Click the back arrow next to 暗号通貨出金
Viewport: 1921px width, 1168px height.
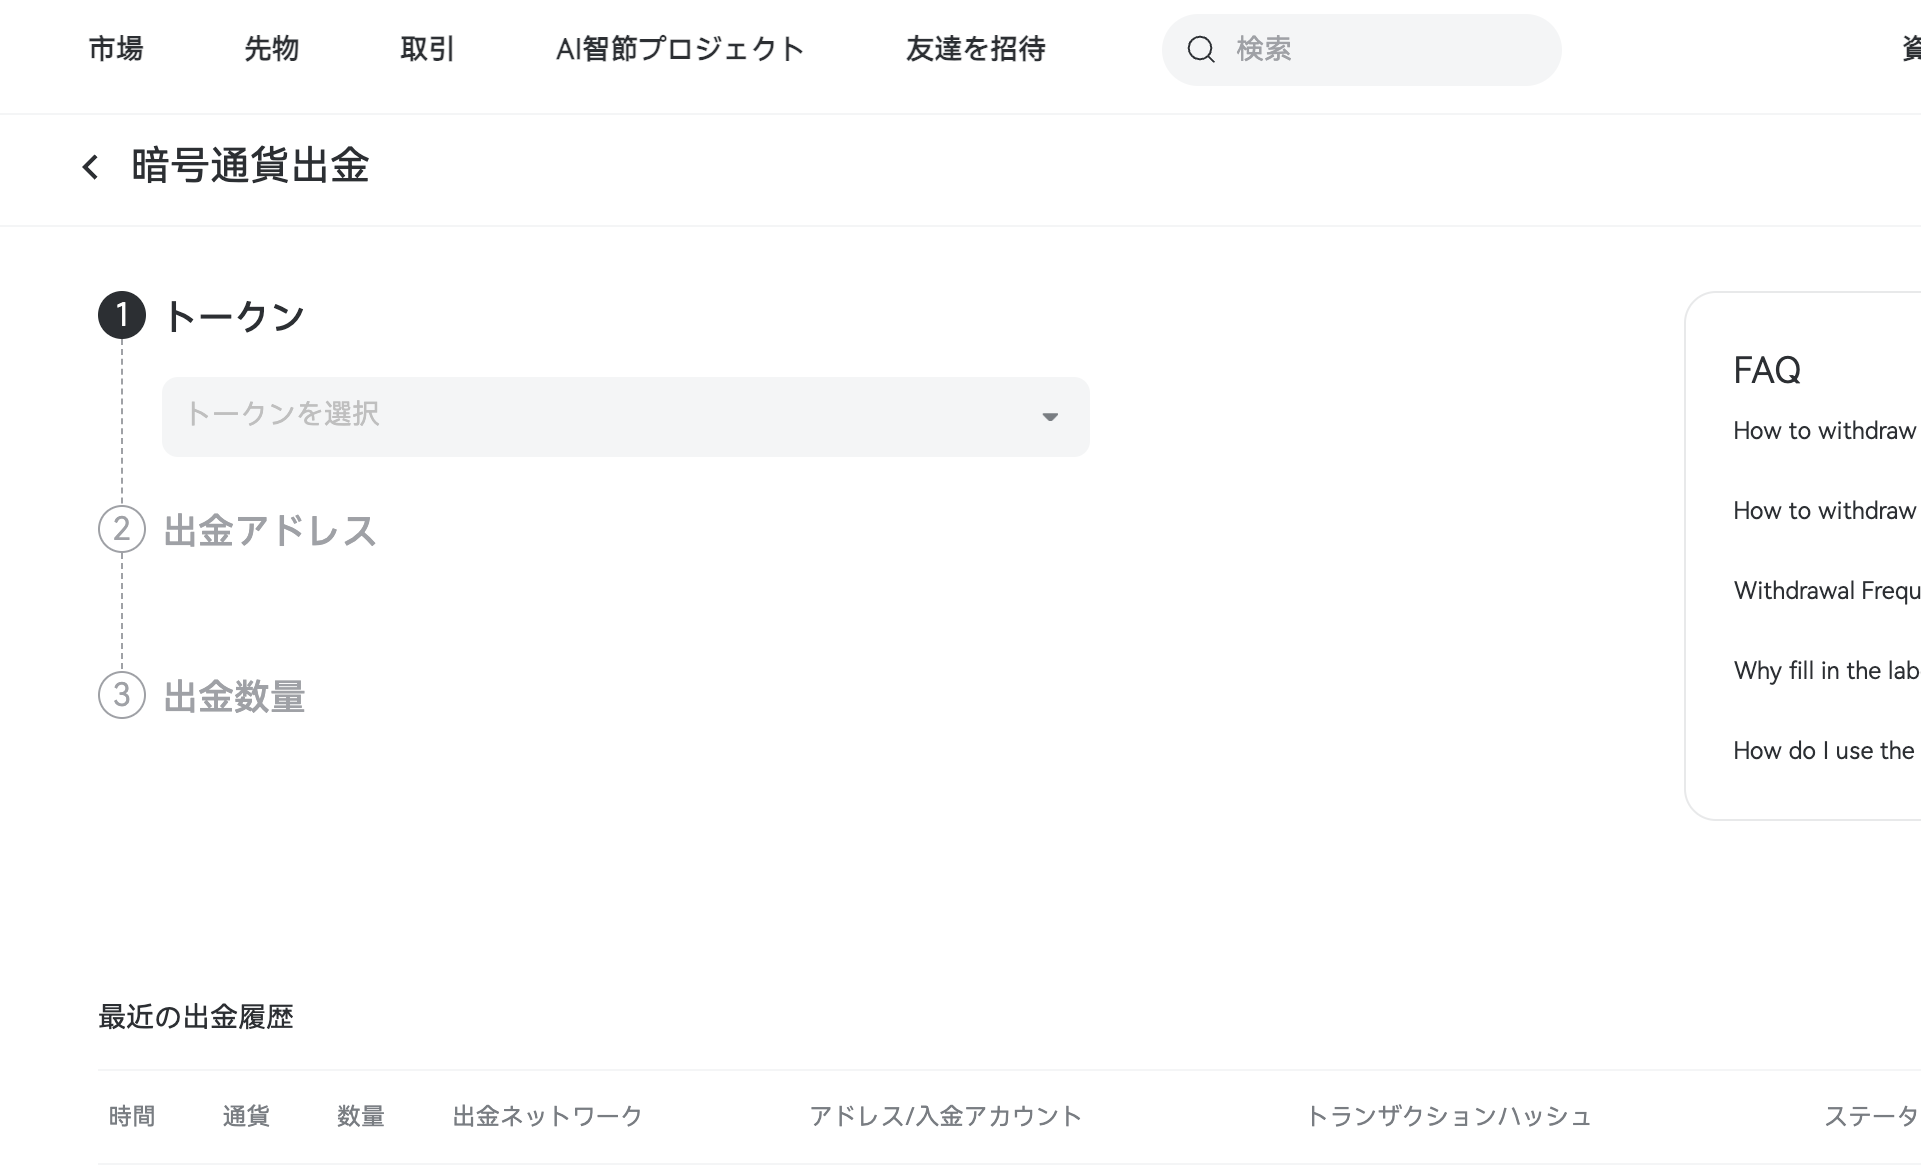point(90,166)
